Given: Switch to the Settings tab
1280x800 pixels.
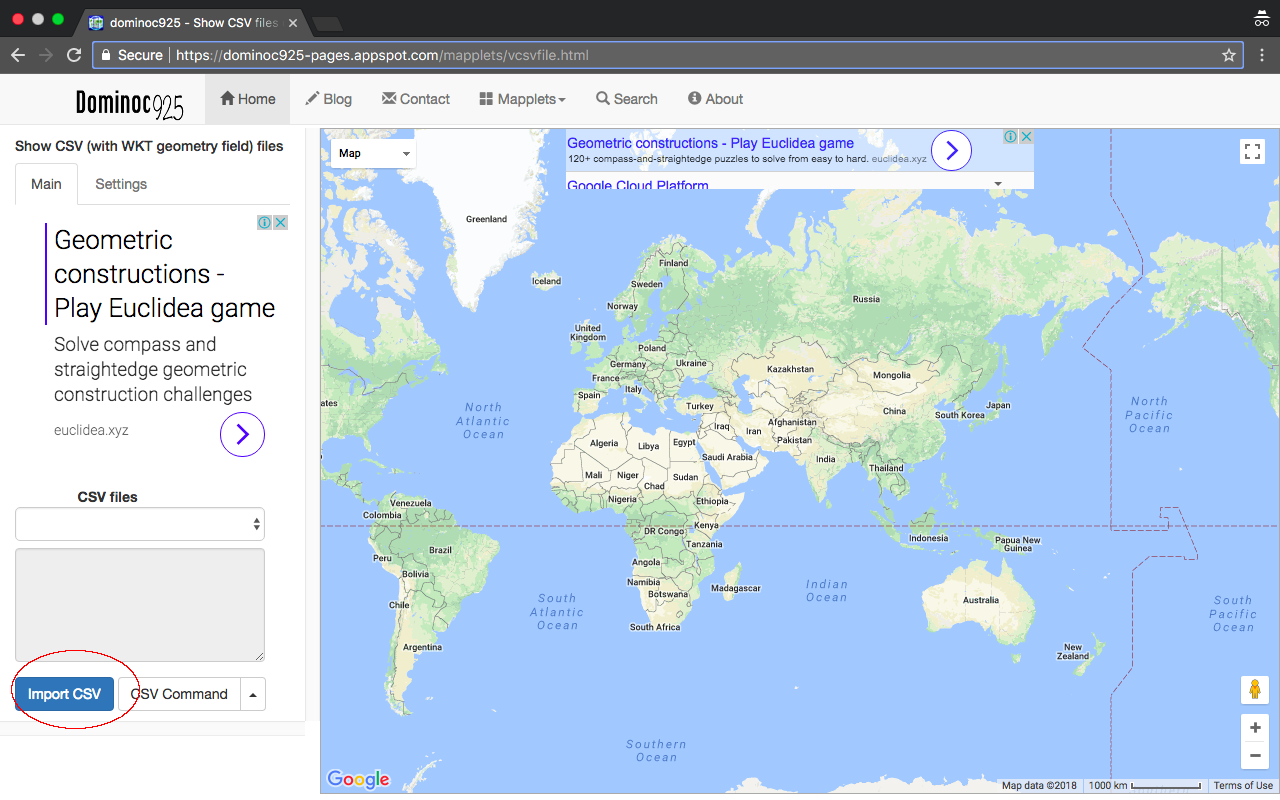Looking at the screenshot, I should pyautogui.click(x=120, y=184).
